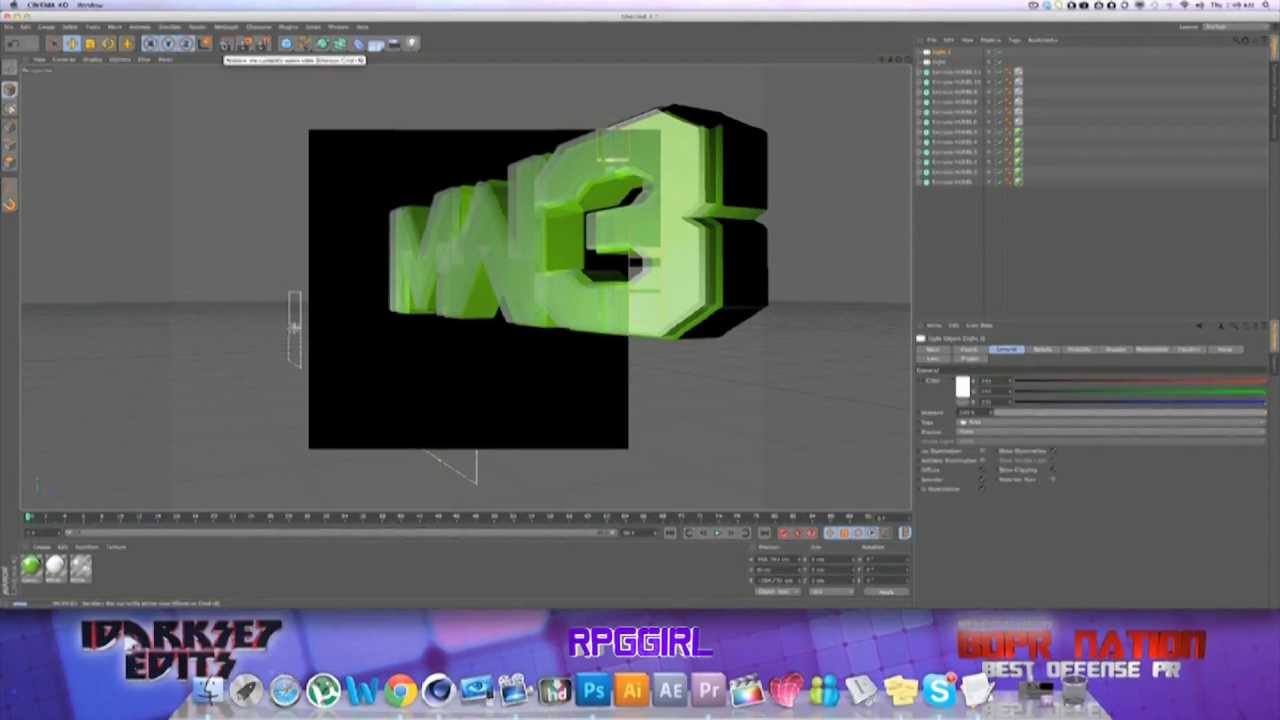Toggle the Z-axis lock
This screenshot has width=1280, height=720.
click(186, 43)
